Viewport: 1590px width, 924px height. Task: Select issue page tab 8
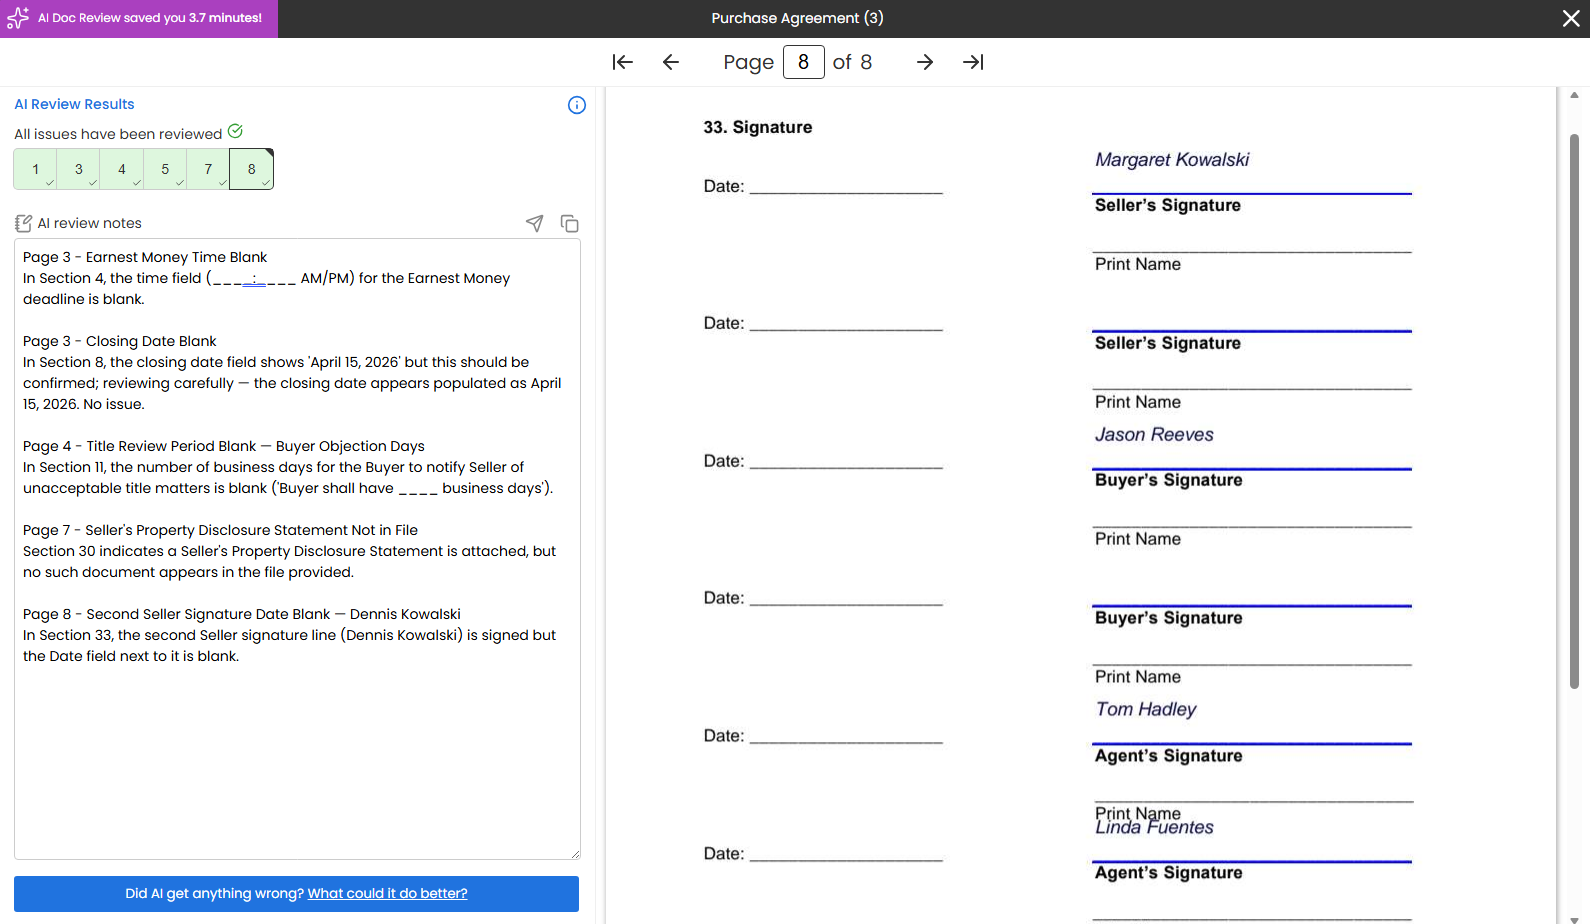point(252,169)
